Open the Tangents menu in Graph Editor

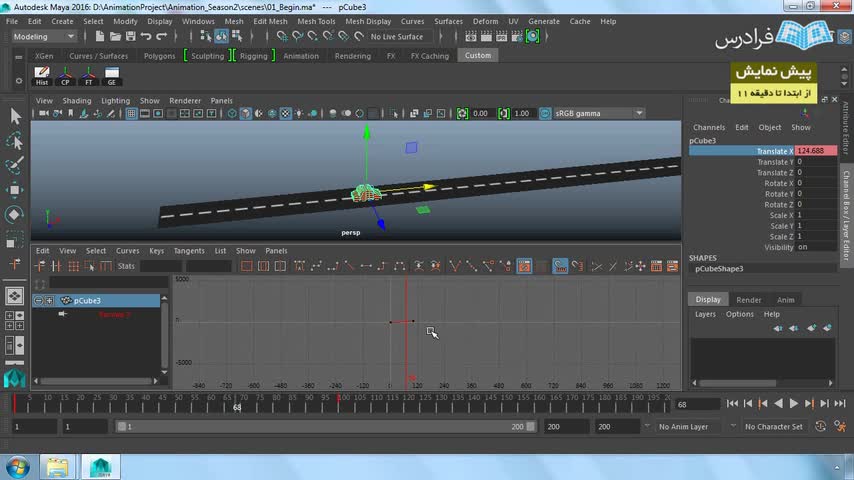click(x=189, y=251)
